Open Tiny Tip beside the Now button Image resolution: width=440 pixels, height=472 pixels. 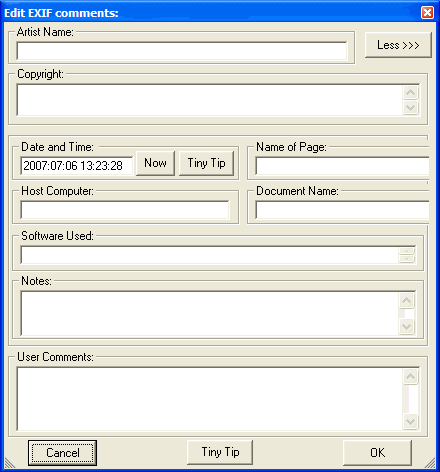pyautogui.click(x=206, y=163)
